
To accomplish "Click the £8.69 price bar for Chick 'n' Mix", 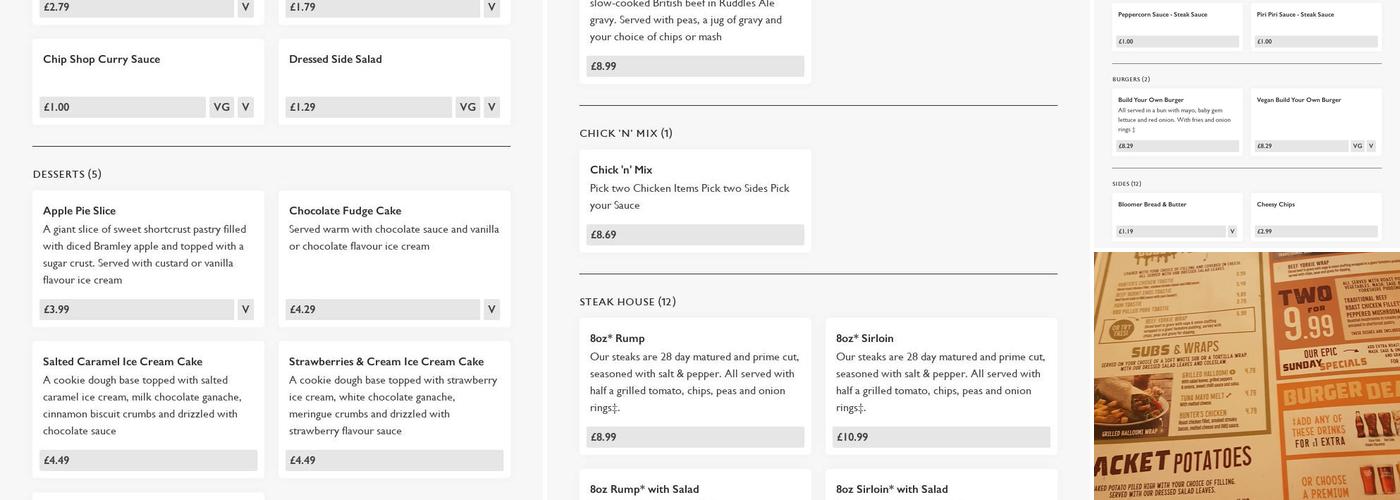I will (x=695, y=235).
